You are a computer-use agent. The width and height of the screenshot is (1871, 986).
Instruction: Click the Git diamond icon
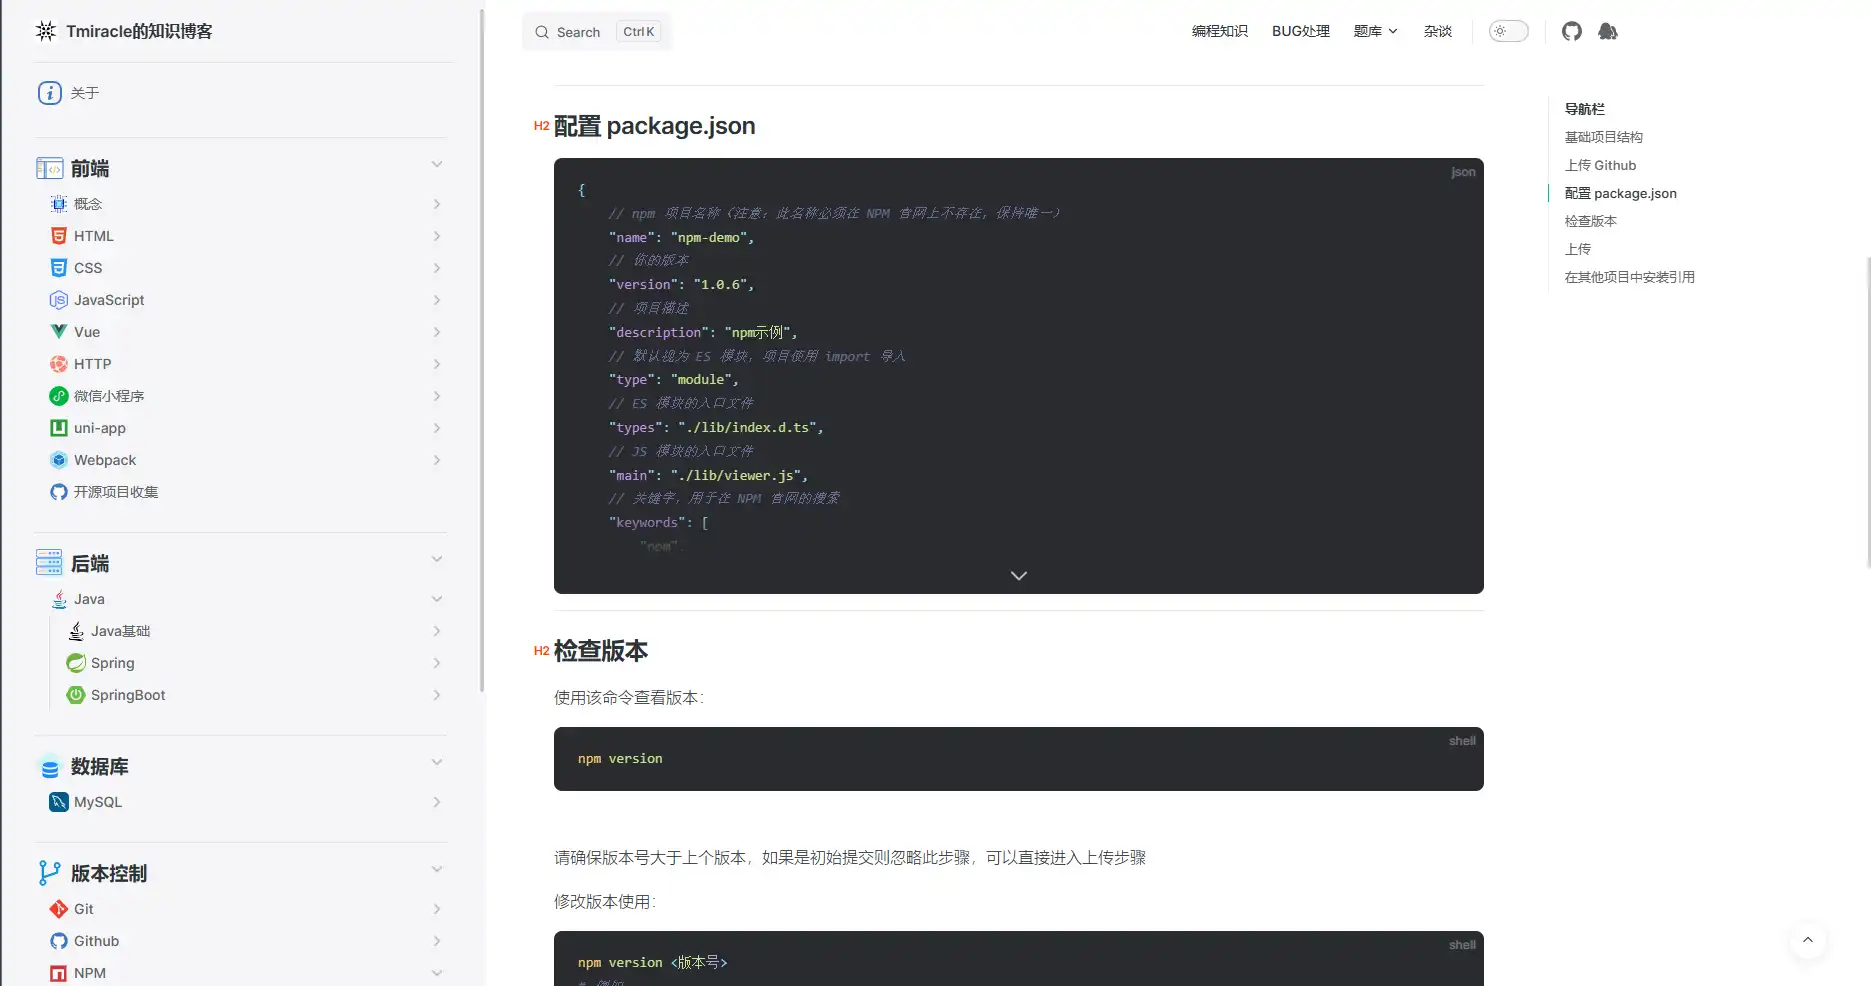tap(59, 909)
